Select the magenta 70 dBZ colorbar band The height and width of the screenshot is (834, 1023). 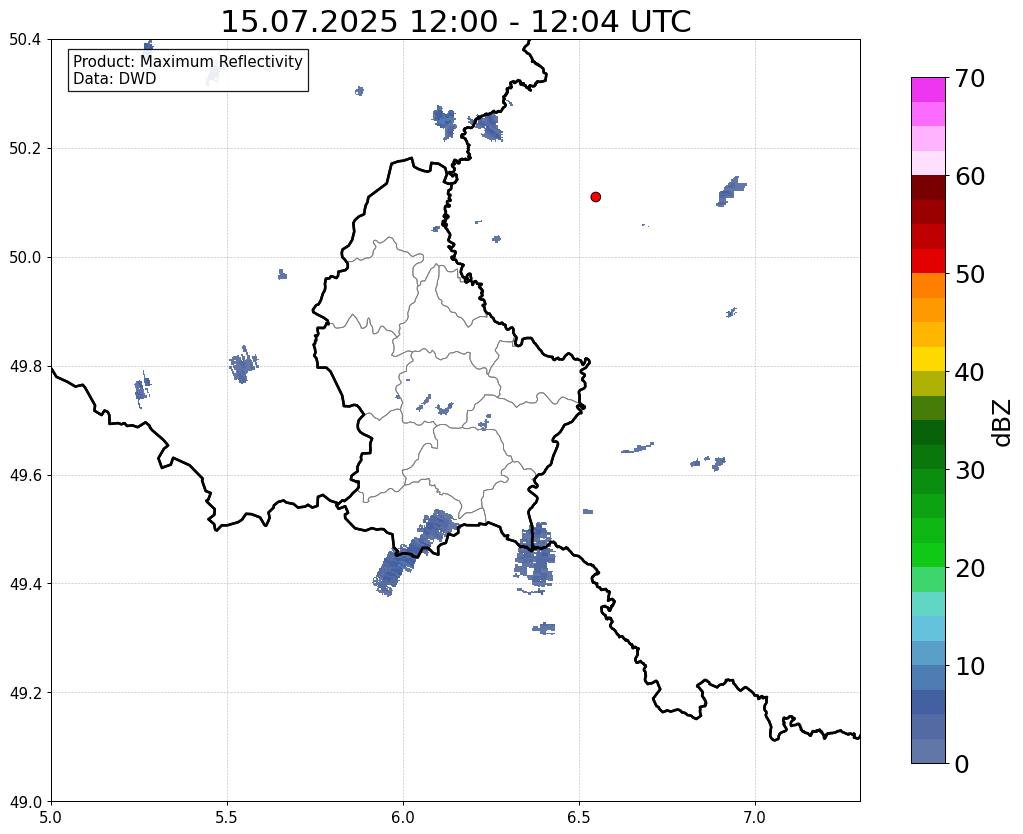928,89
